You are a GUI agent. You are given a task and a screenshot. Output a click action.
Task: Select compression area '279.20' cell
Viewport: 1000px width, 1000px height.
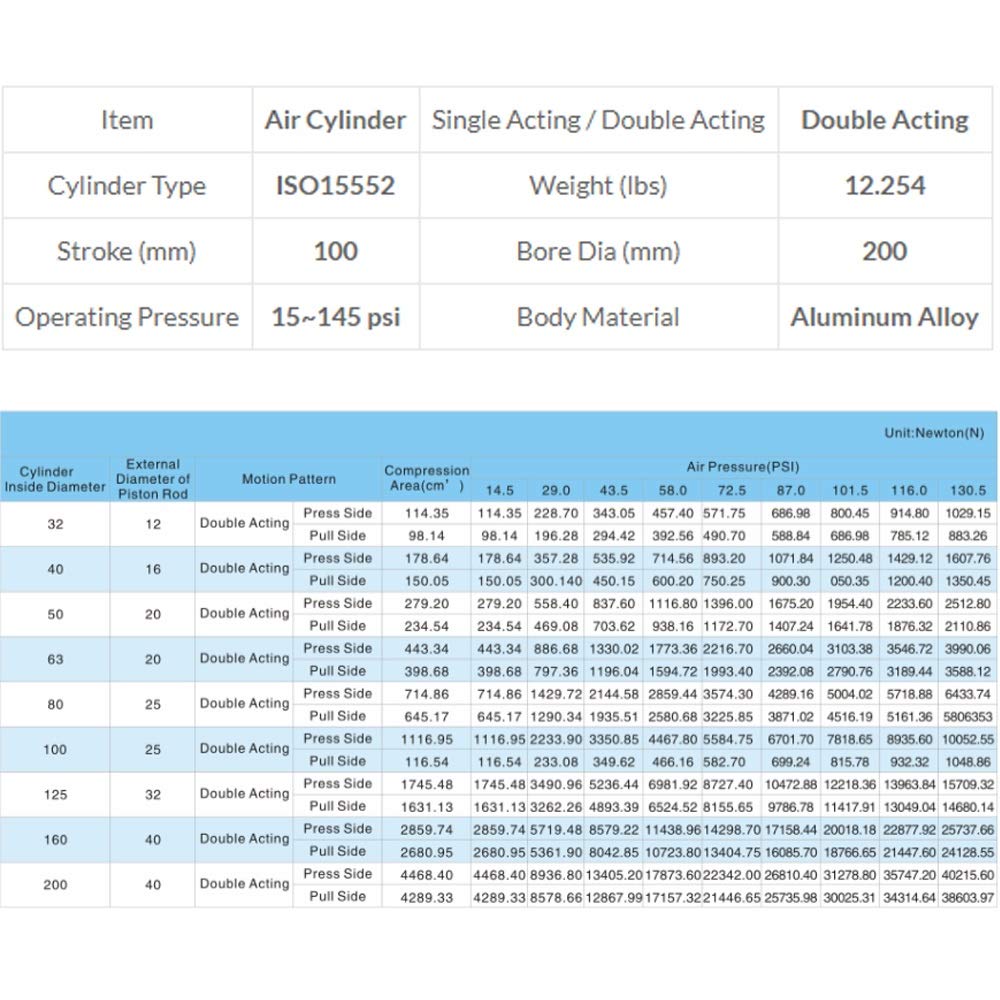pos(427,603)
